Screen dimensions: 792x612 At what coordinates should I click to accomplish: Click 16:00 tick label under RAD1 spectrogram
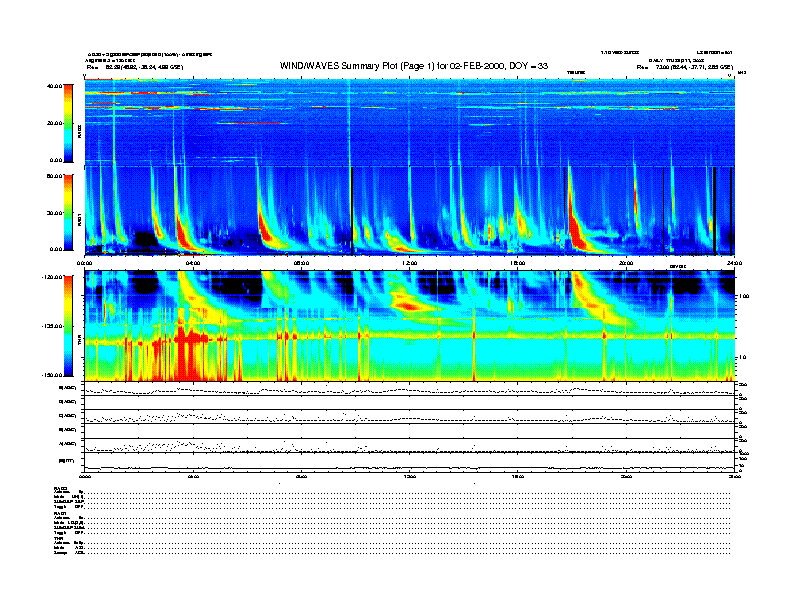(518, 263)
